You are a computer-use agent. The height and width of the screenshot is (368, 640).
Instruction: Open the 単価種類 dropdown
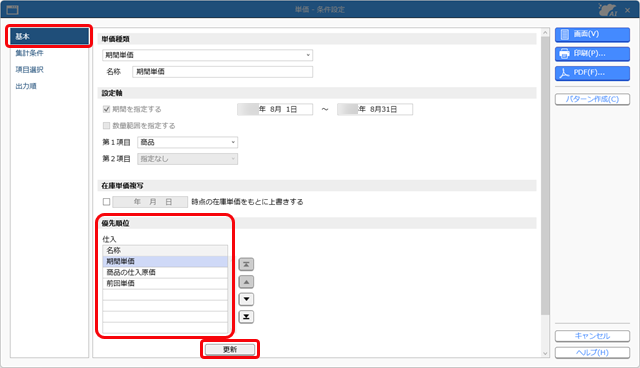coord(207,55)
